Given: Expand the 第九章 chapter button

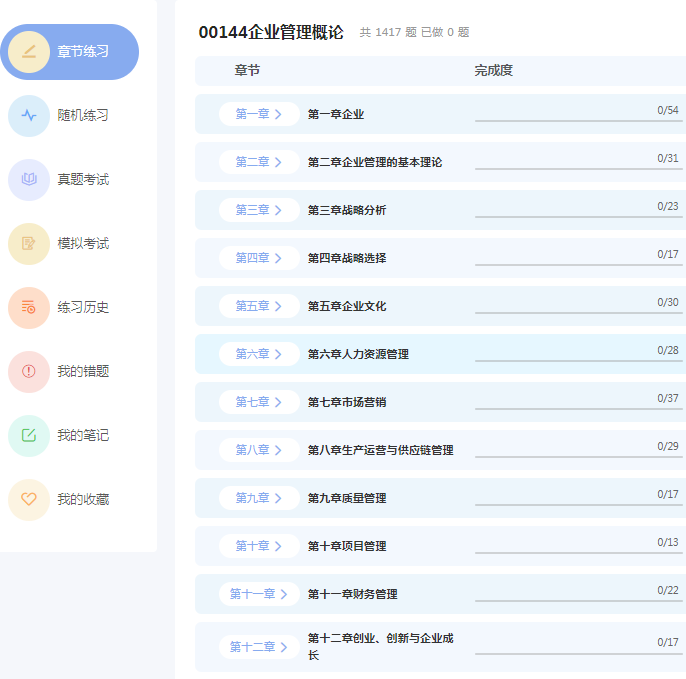Looking at the screenshot, I should point(259,498).
